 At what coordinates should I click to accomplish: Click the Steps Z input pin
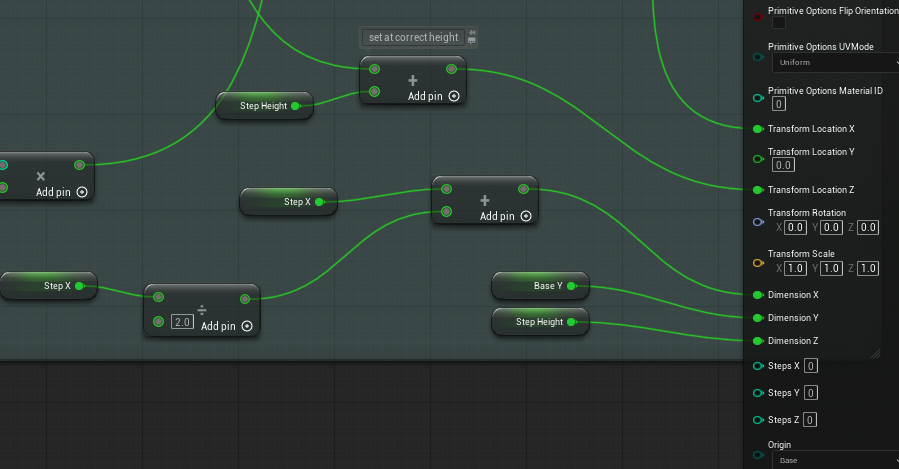point(758,420)
